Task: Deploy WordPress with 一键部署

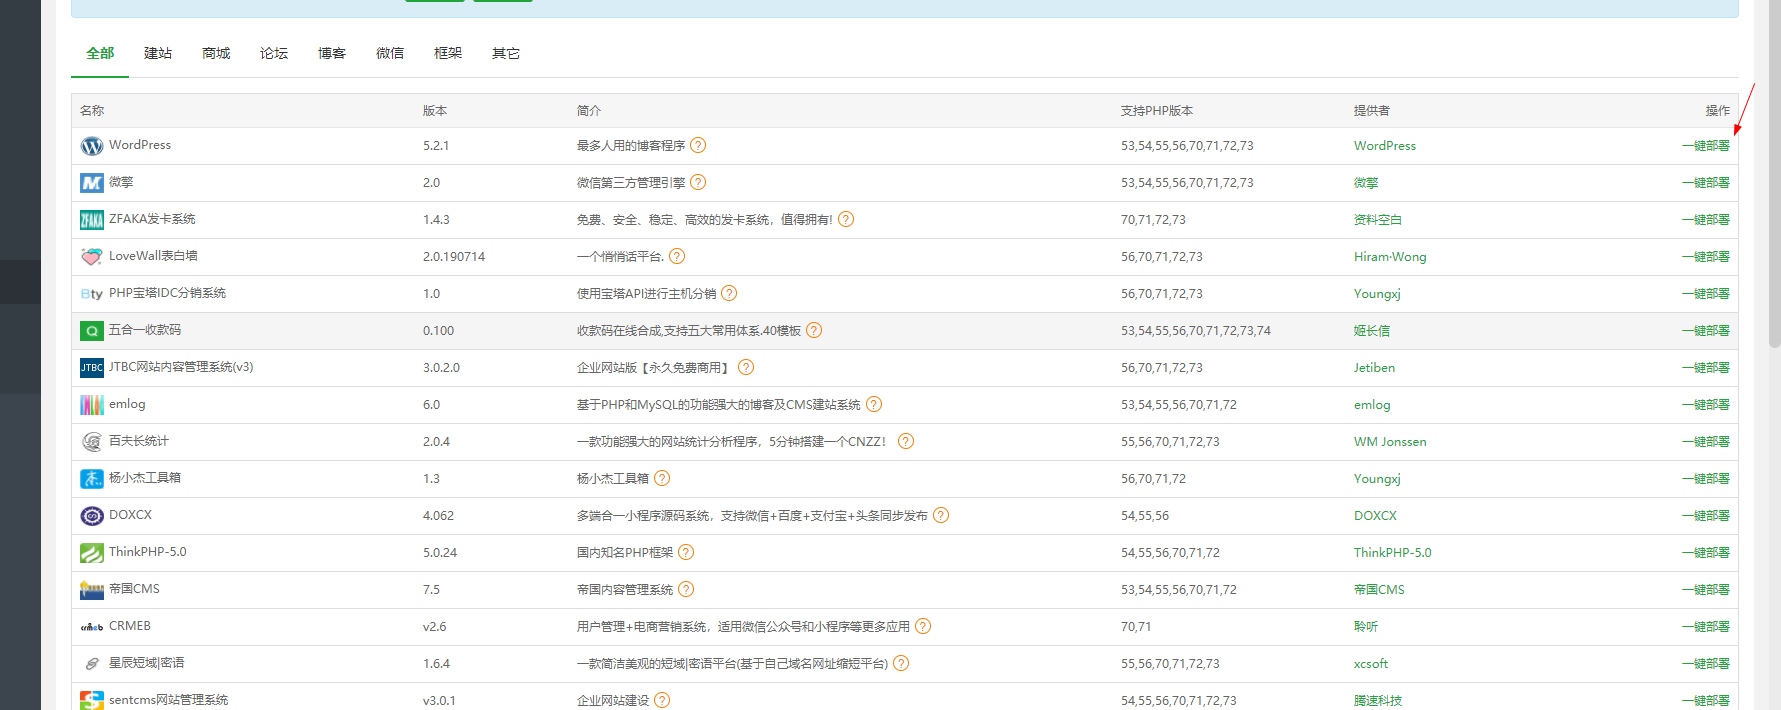Action: (1706, 146)
